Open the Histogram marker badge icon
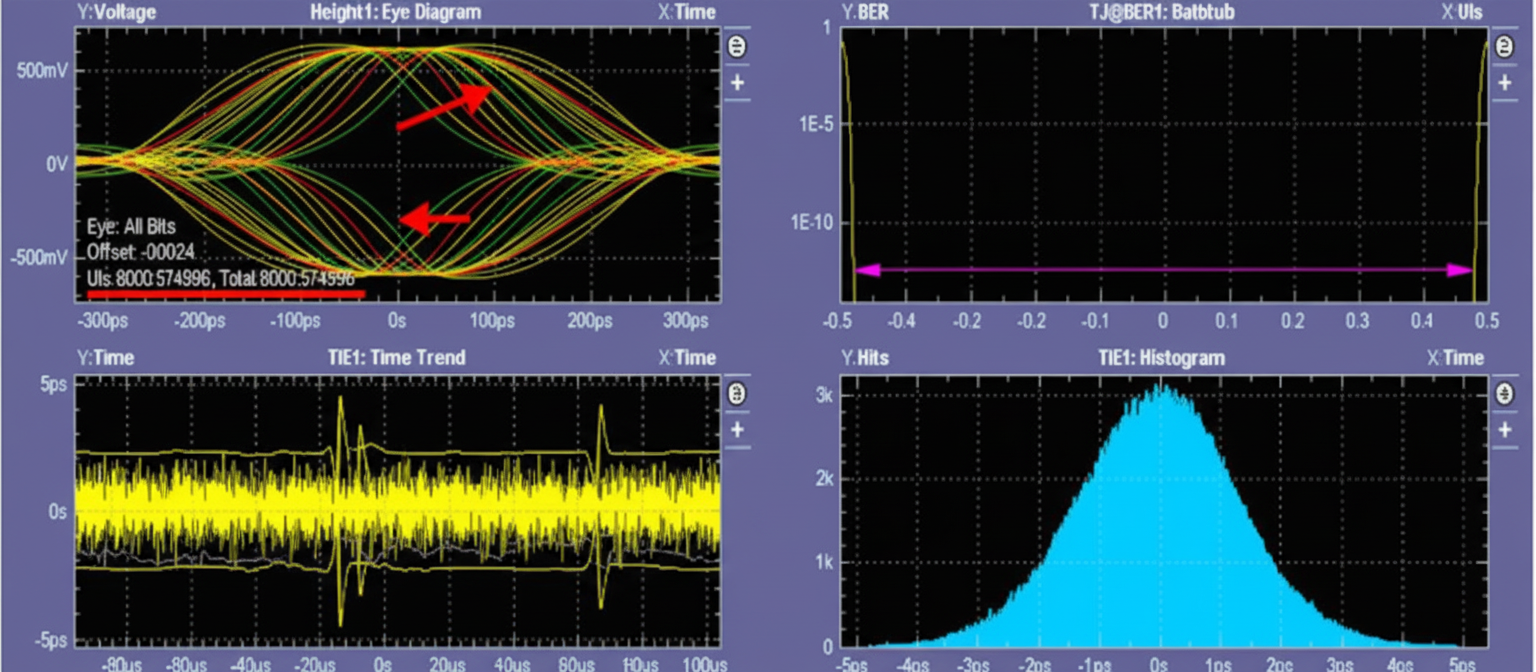1536x672 pixels. [x=1503, y=393]
